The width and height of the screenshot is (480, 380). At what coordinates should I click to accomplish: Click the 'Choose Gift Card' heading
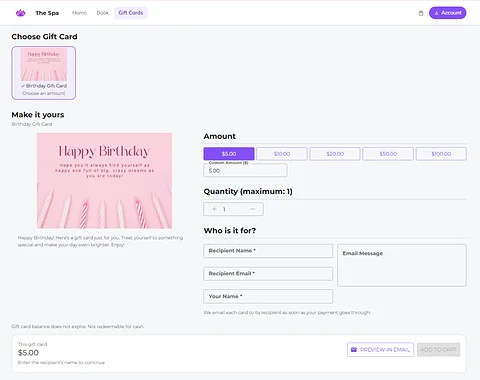coord(44,37)
